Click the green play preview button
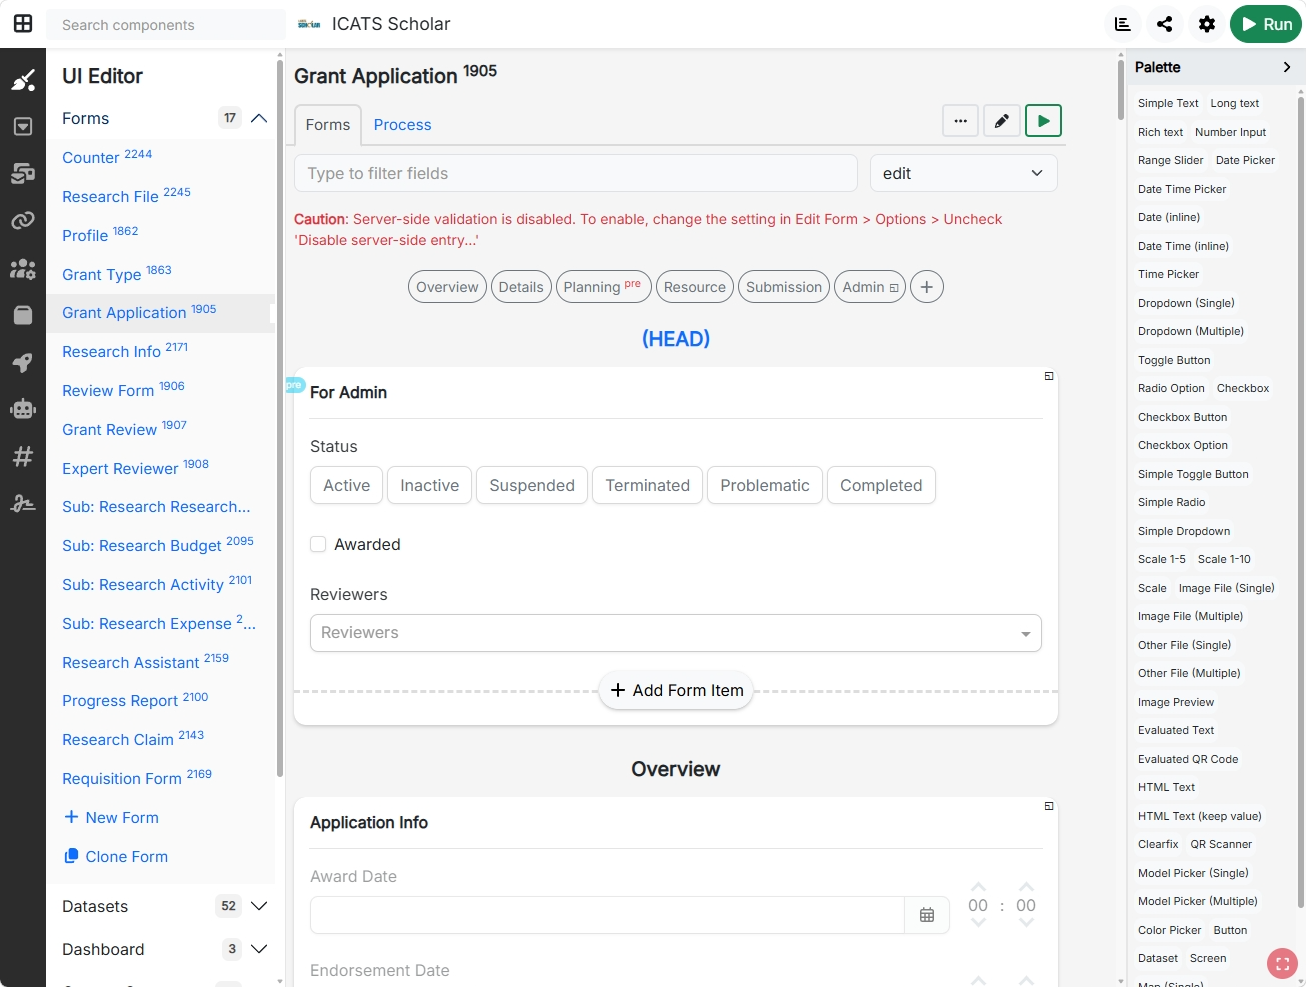 tap(1043, 121)
